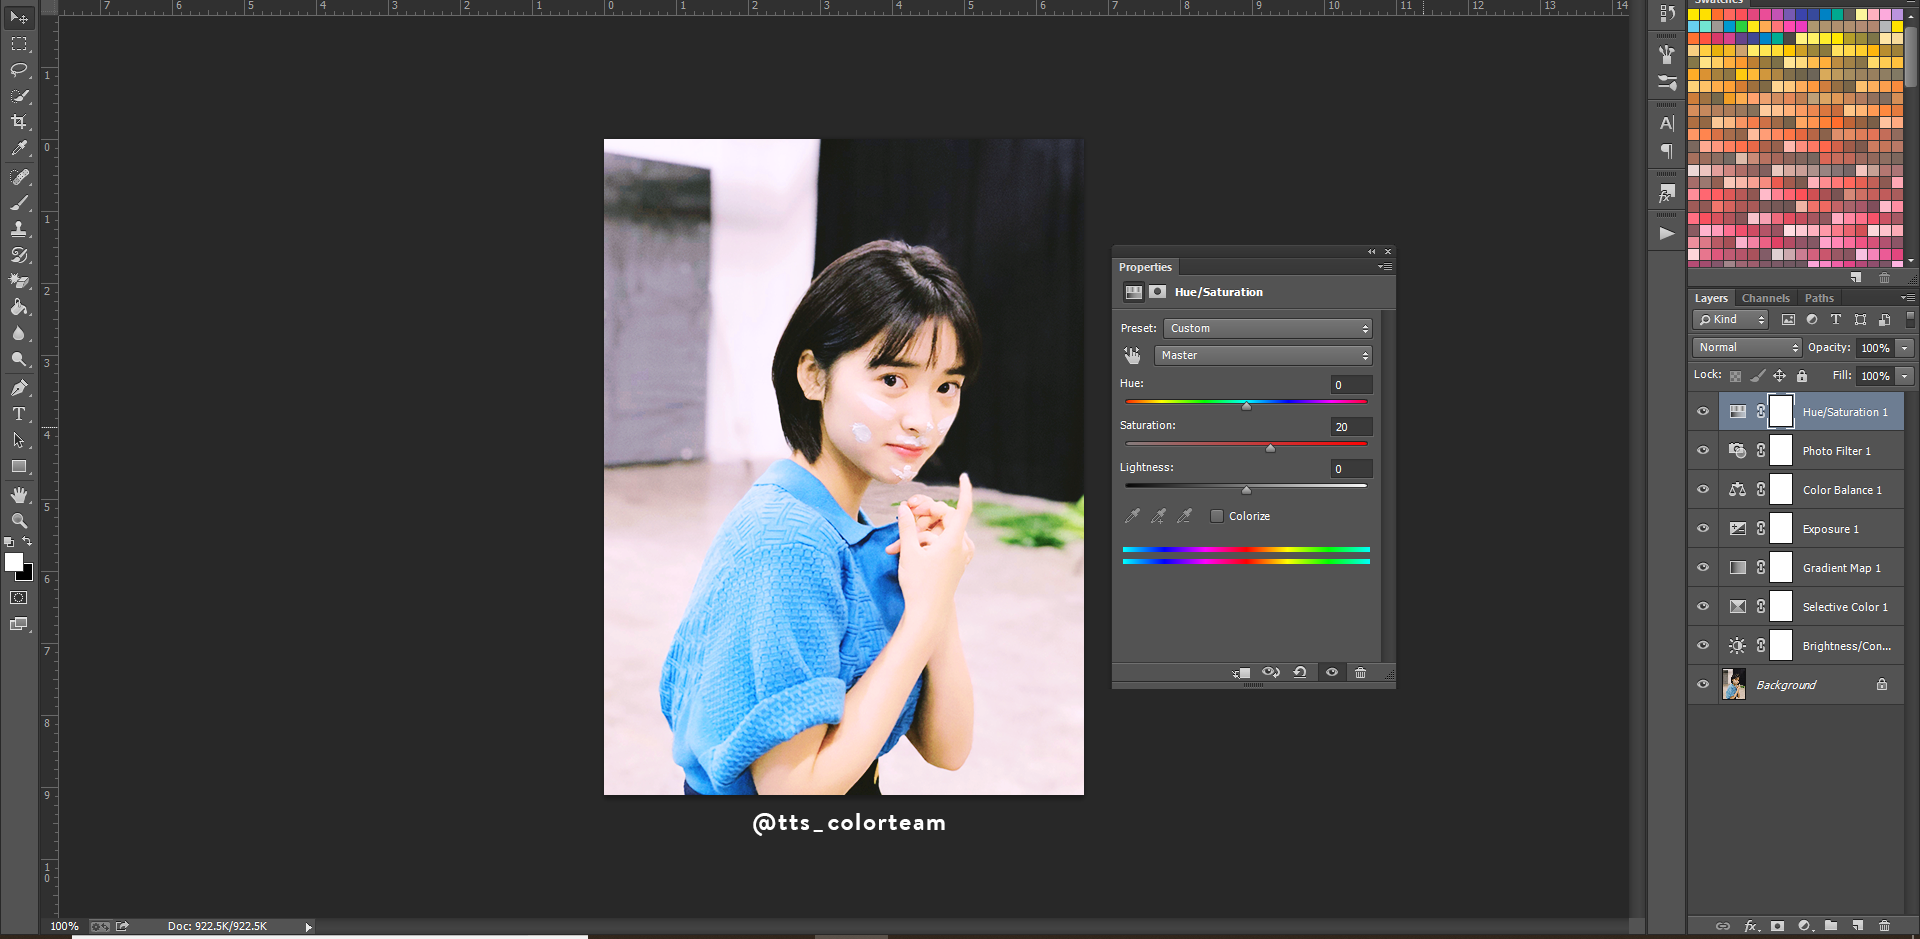Select the Pen tool
The width and height of the screenshot is (1920, 939).
[x=19, y=388]
